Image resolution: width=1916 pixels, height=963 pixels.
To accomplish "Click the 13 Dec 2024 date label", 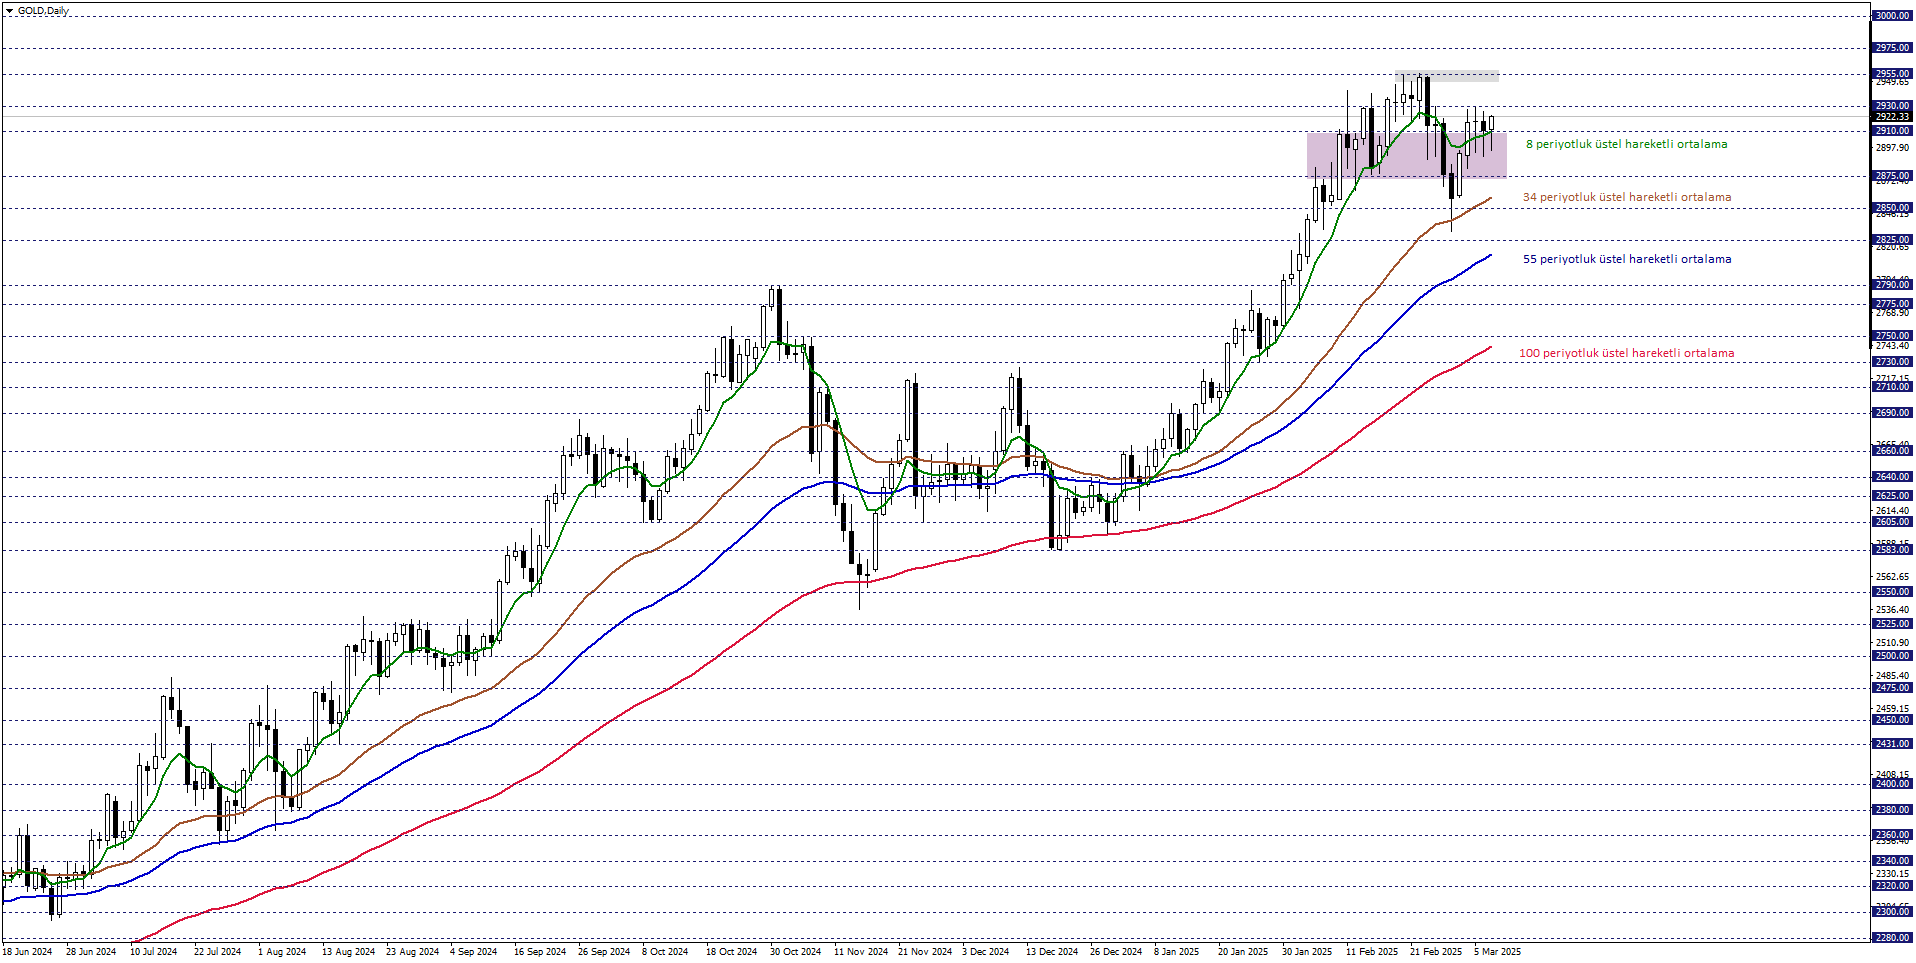I will (x=1052, y=952).
